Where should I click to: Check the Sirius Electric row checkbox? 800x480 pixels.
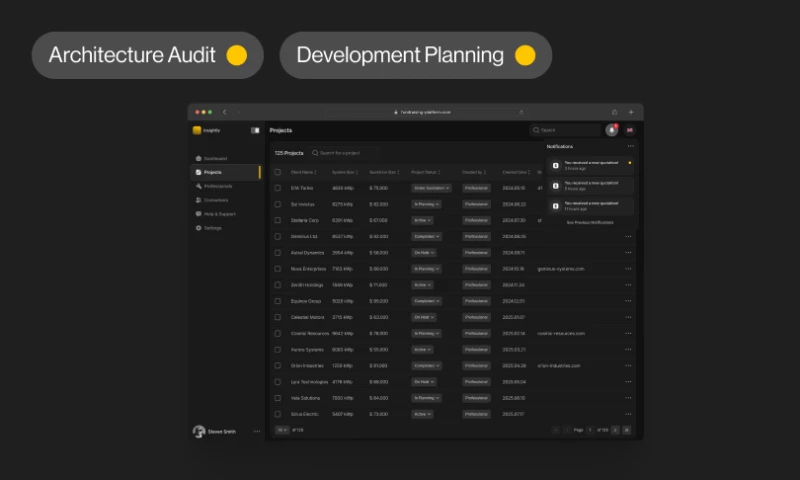click(278, 414)
